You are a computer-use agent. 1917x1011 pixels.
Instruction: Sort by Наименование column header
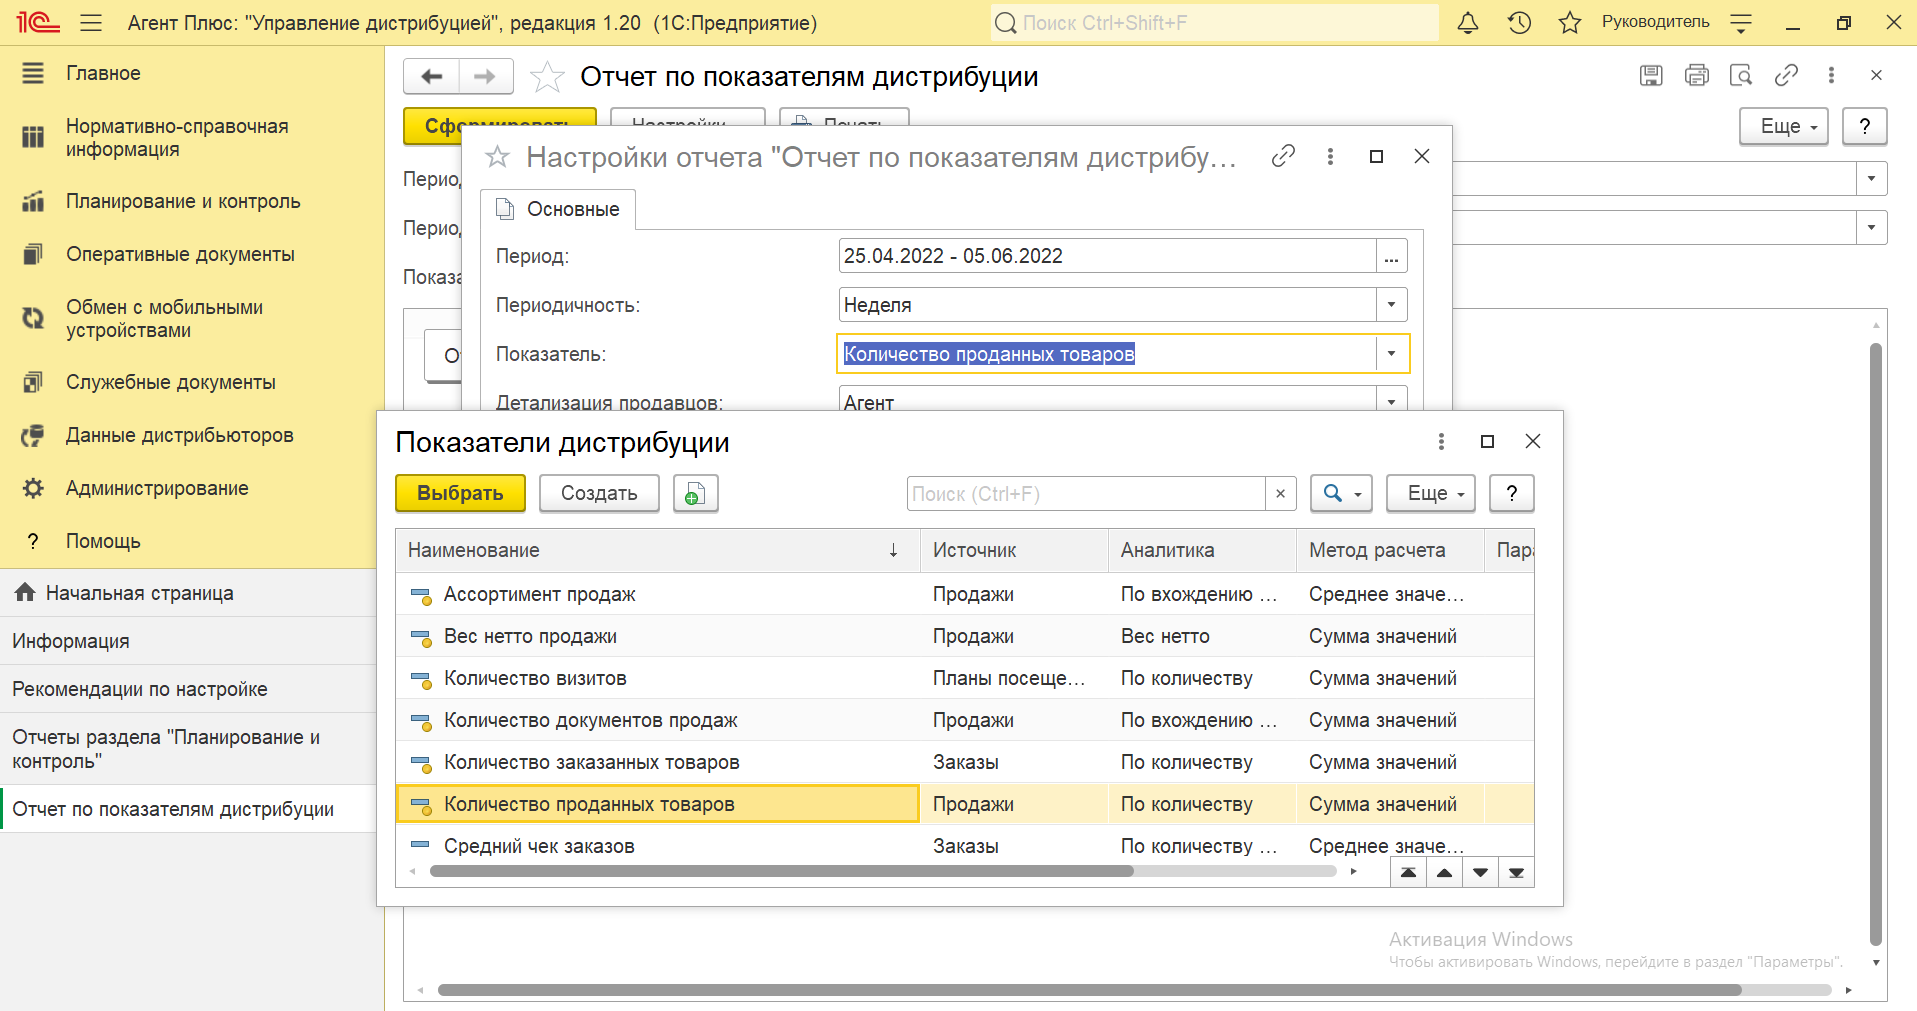tap(658, 550)
